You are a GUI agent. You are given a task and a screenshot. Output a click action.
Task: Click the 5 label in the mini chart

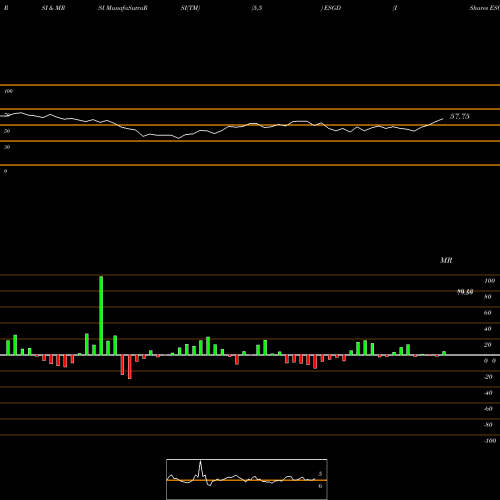click(320, 474)
